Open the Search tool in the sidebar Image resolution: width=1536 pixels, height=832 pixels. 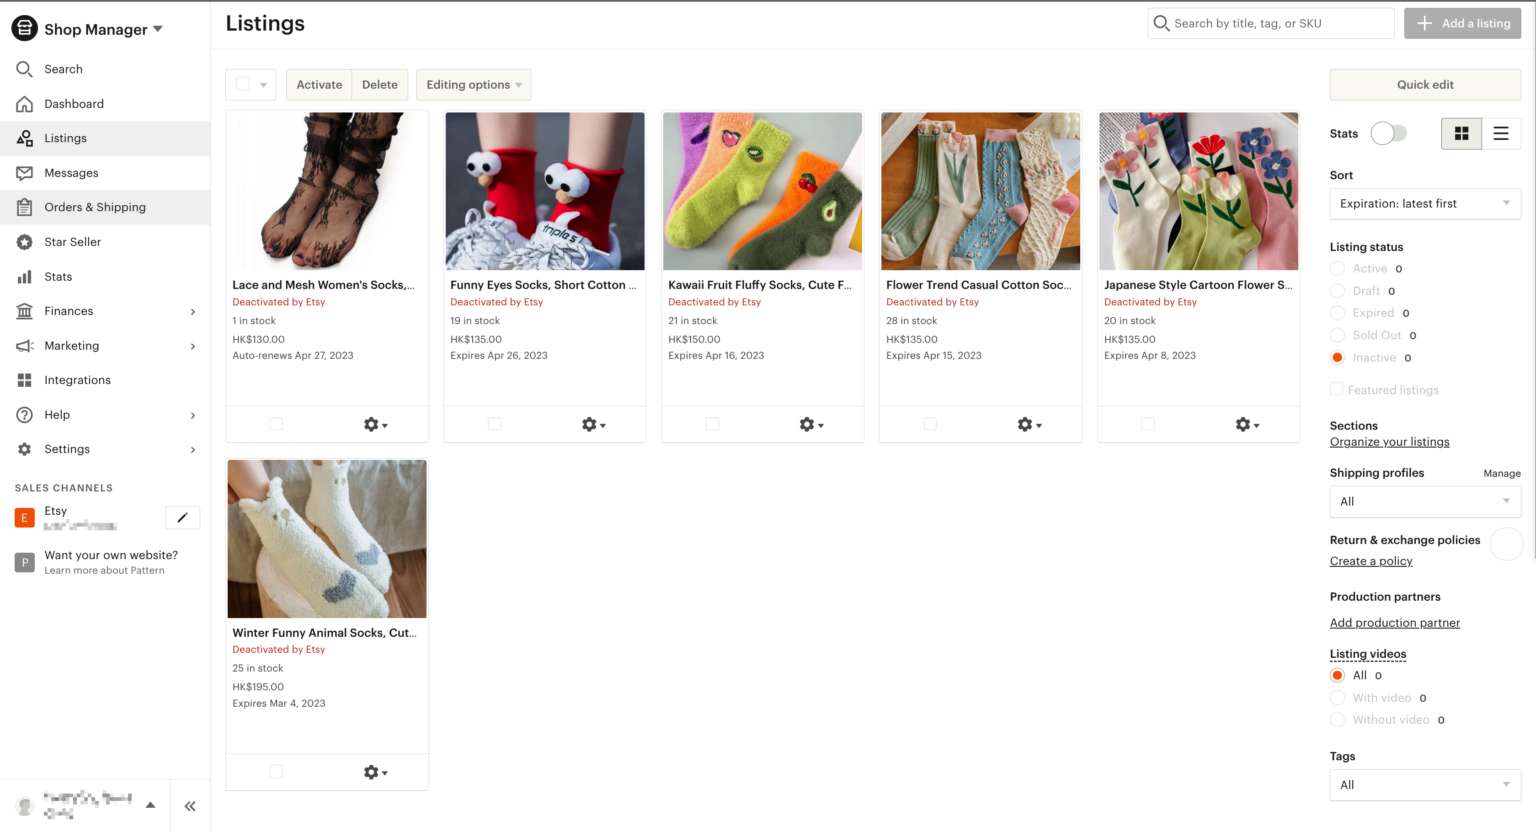click(63, 69)
